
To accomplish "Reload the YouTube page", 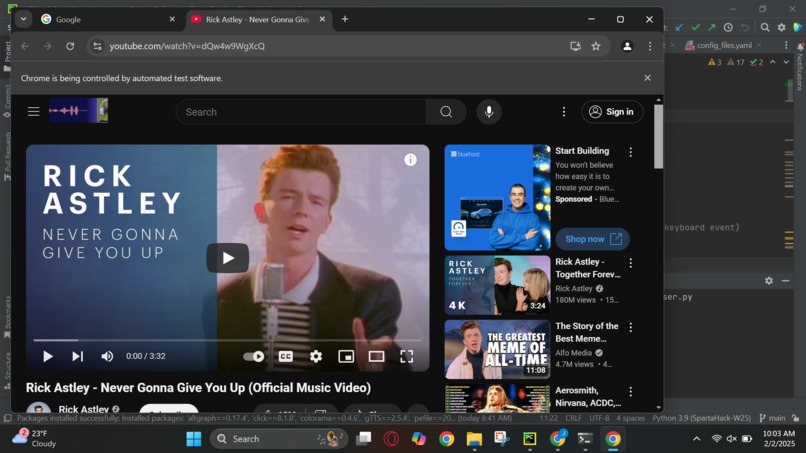I will coord(70,46).
